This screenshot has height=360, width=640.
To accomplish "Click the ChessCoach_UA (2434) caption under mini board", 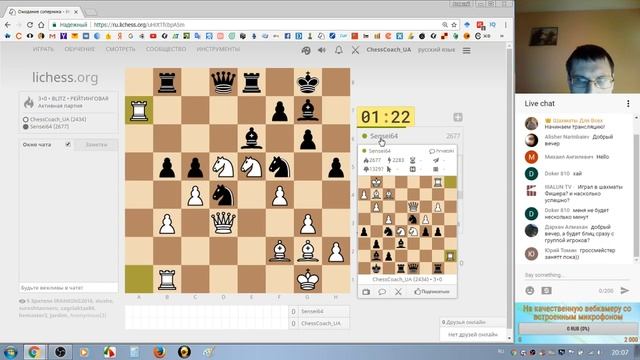I will [x=407, y=280].
